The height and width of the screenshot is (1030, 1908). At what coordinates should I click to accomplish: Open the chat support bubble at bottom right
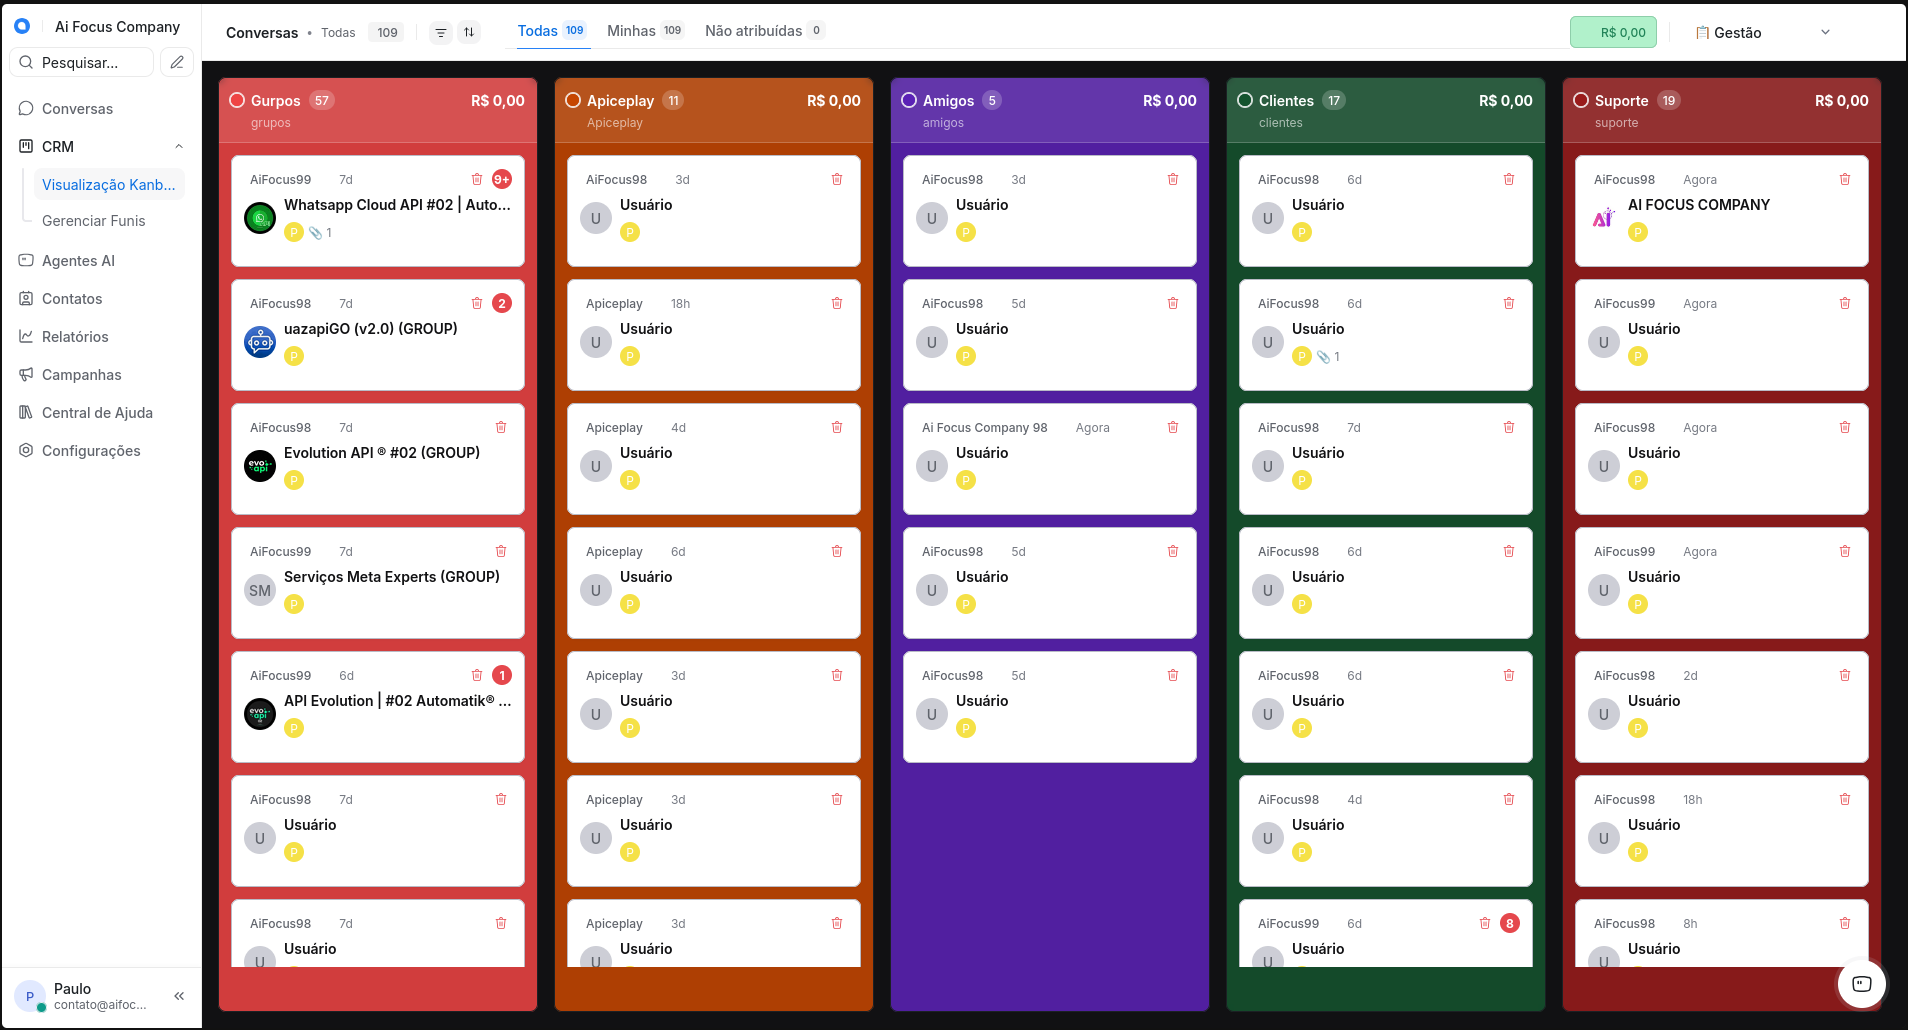(1861, 984)
